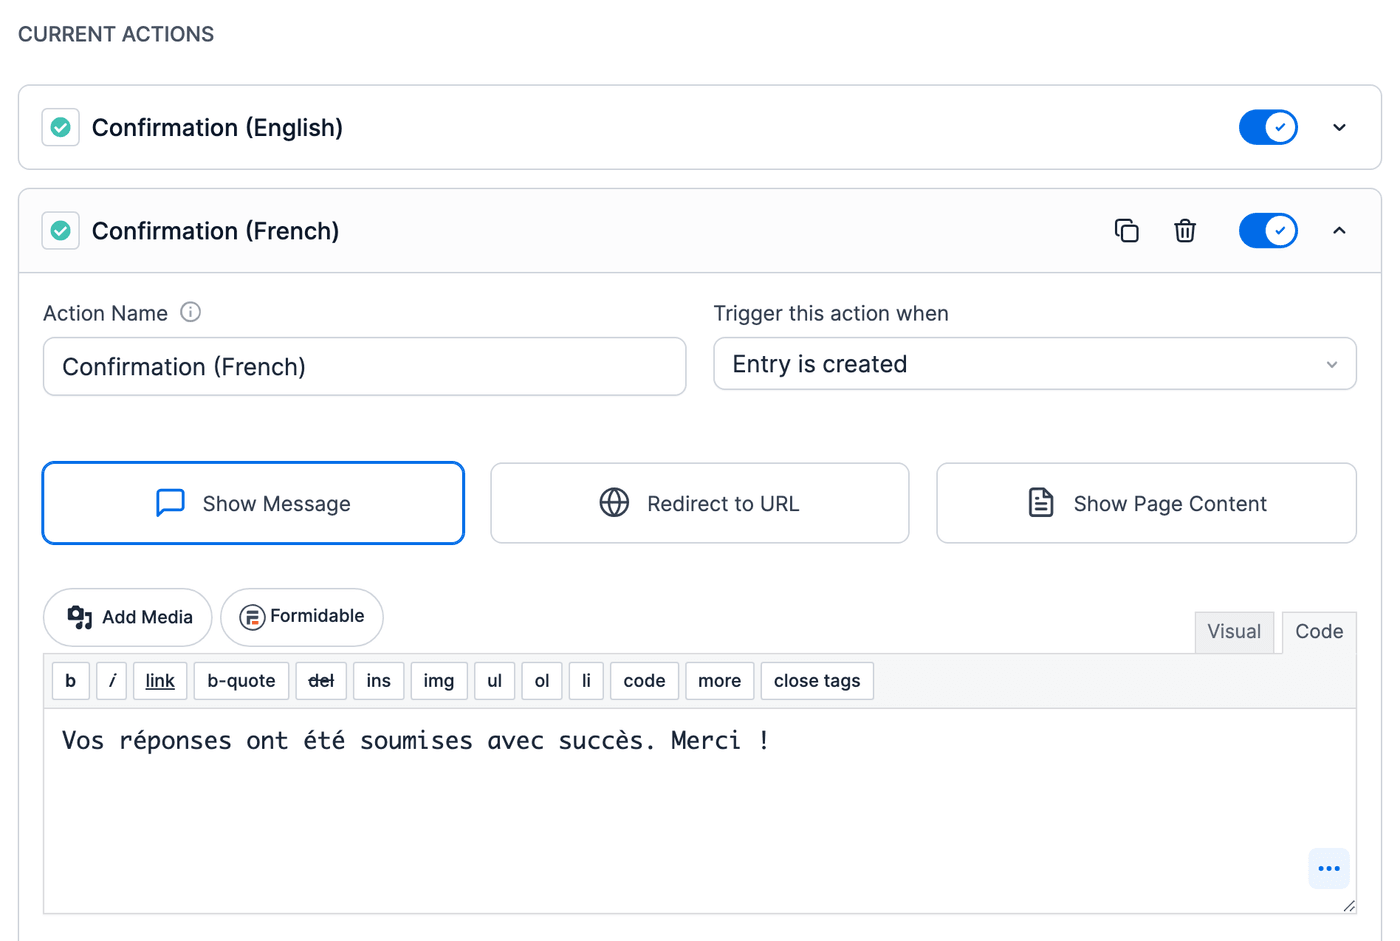Click the close tags button
Viewport: 1400px width, 941px height.
click(817, 681)
